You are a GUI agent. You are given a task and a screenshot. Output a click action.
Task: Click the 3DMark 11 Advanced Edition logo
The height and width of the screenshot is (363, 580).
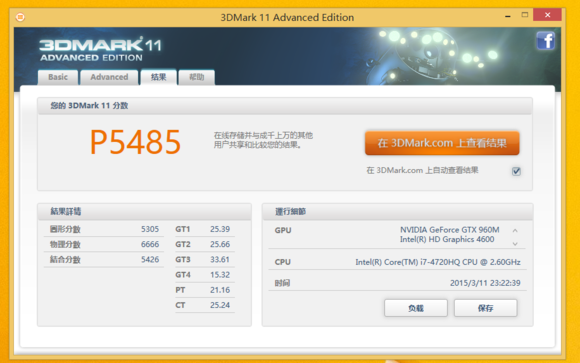click(x=100, y=49)
